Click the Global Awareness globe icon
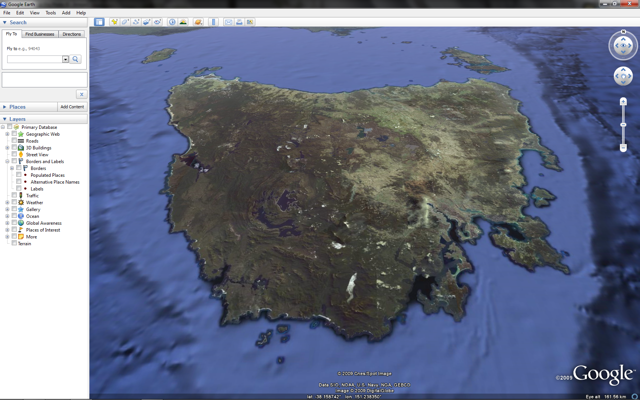 [21, 223]
